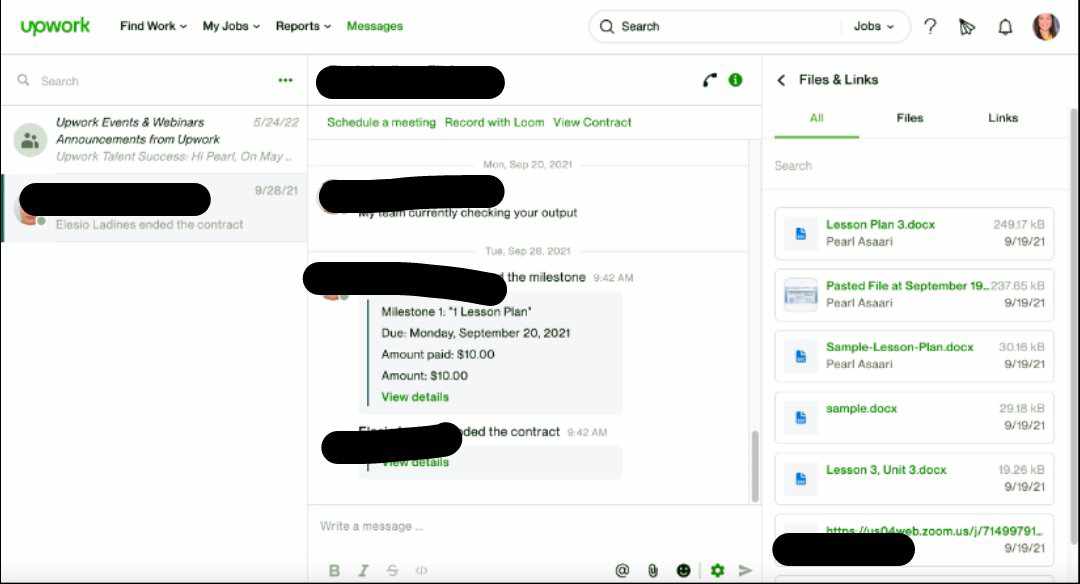This screenshot has width=1080, height=584.
Task: Expand the My Jobs dropdown menu
Action: pos(231,26)
